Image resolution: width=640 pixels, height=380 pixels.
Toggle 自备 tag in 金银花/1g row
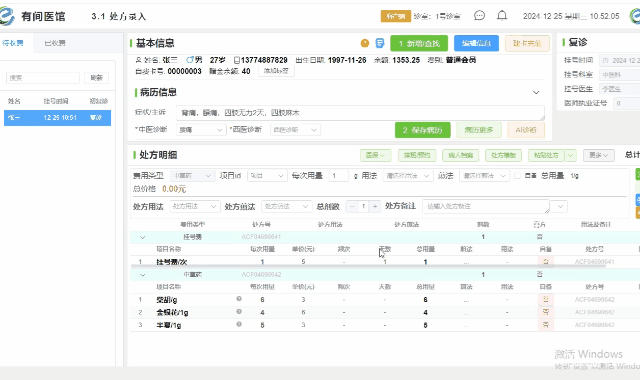(x=546, y=312)
